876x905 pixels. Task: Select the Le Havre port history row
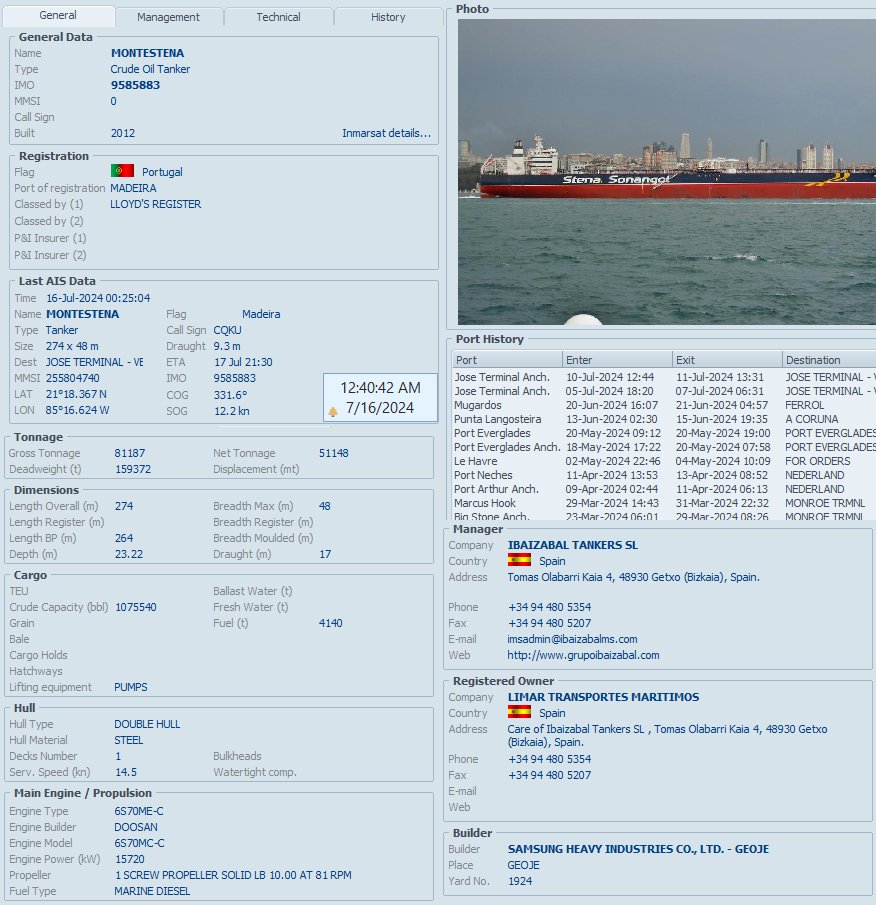pyautogui.click(x=664, y=461)
